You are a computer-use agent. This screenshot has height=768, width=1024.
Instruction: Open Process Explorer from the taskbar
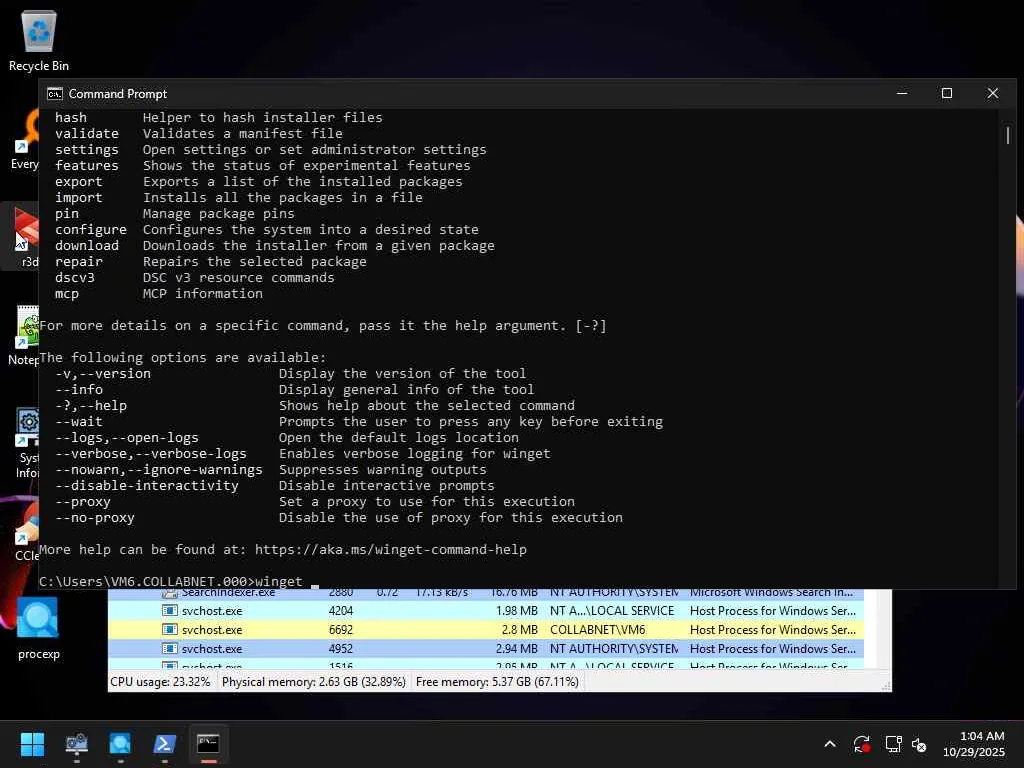(x=120, y=744)
